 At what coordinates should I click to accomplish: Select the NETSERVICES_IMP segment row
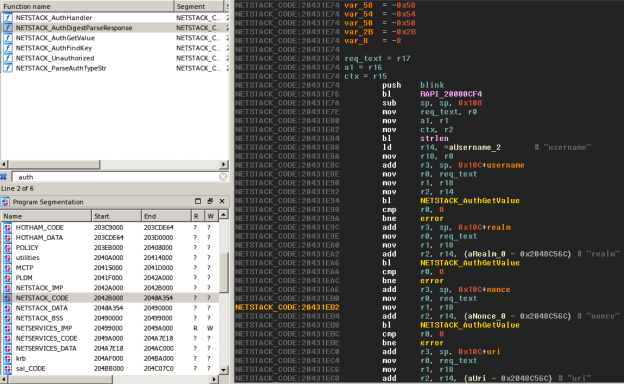click(x=110, y=328)
